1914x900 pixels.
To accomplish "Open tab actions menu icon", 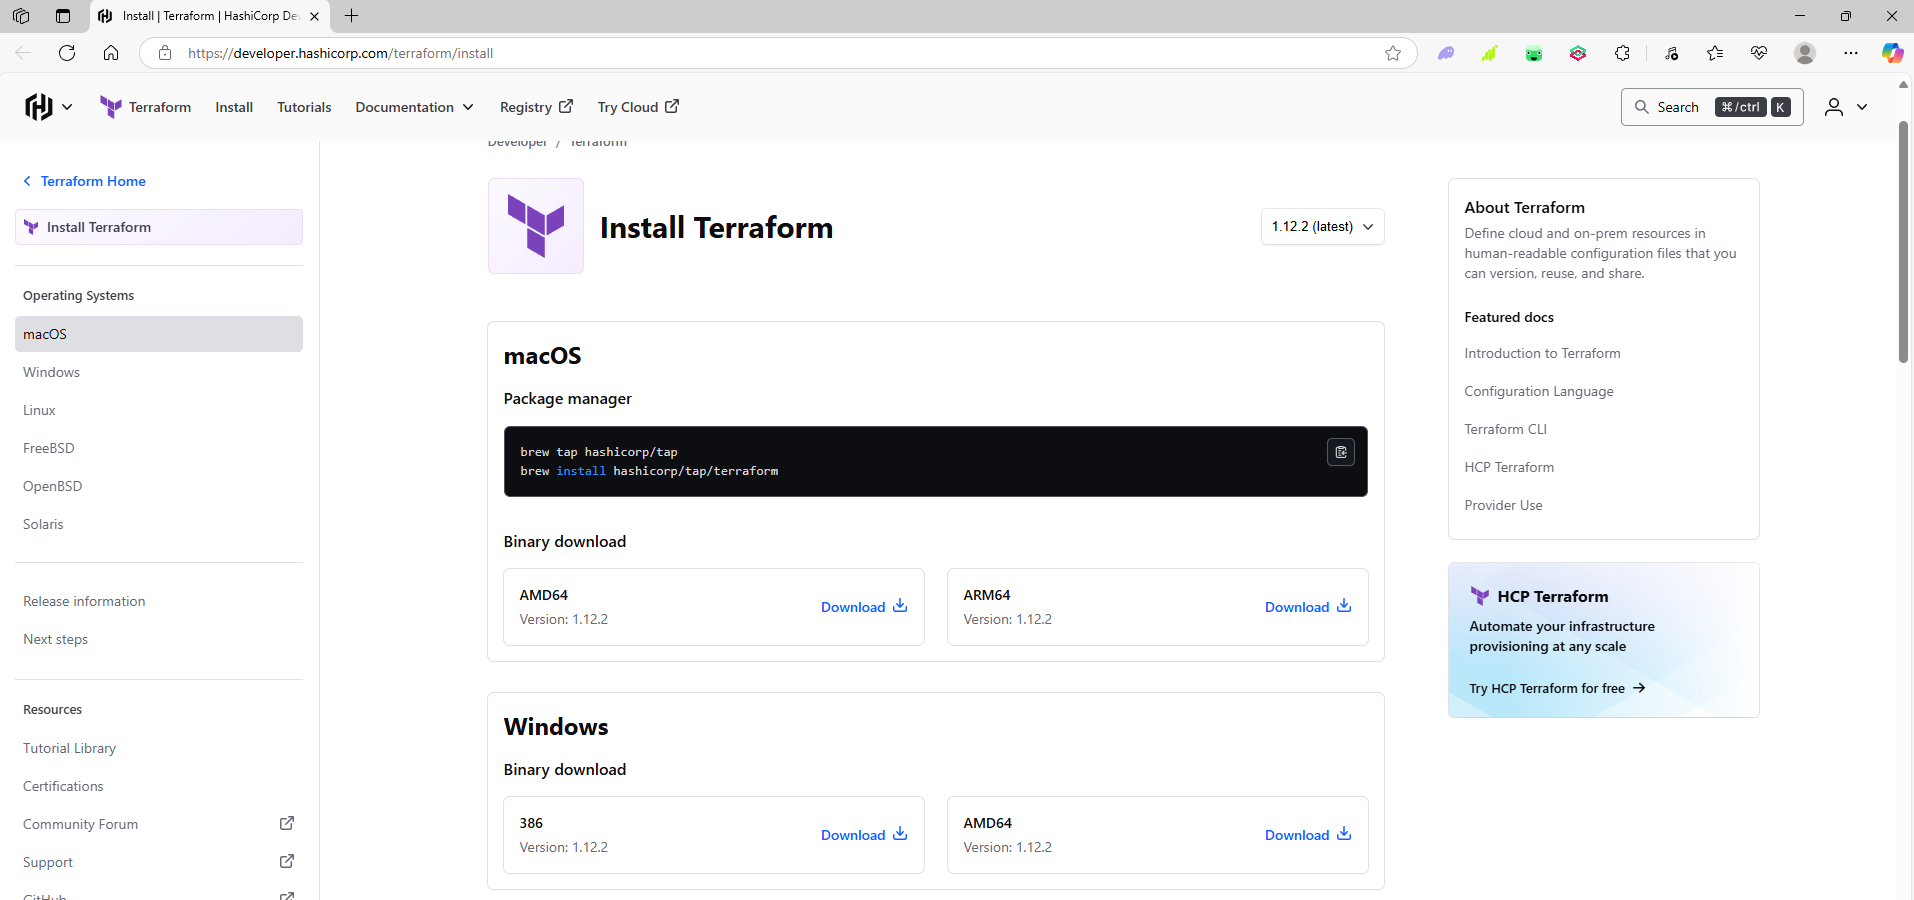I will click(x=63, y=16).
